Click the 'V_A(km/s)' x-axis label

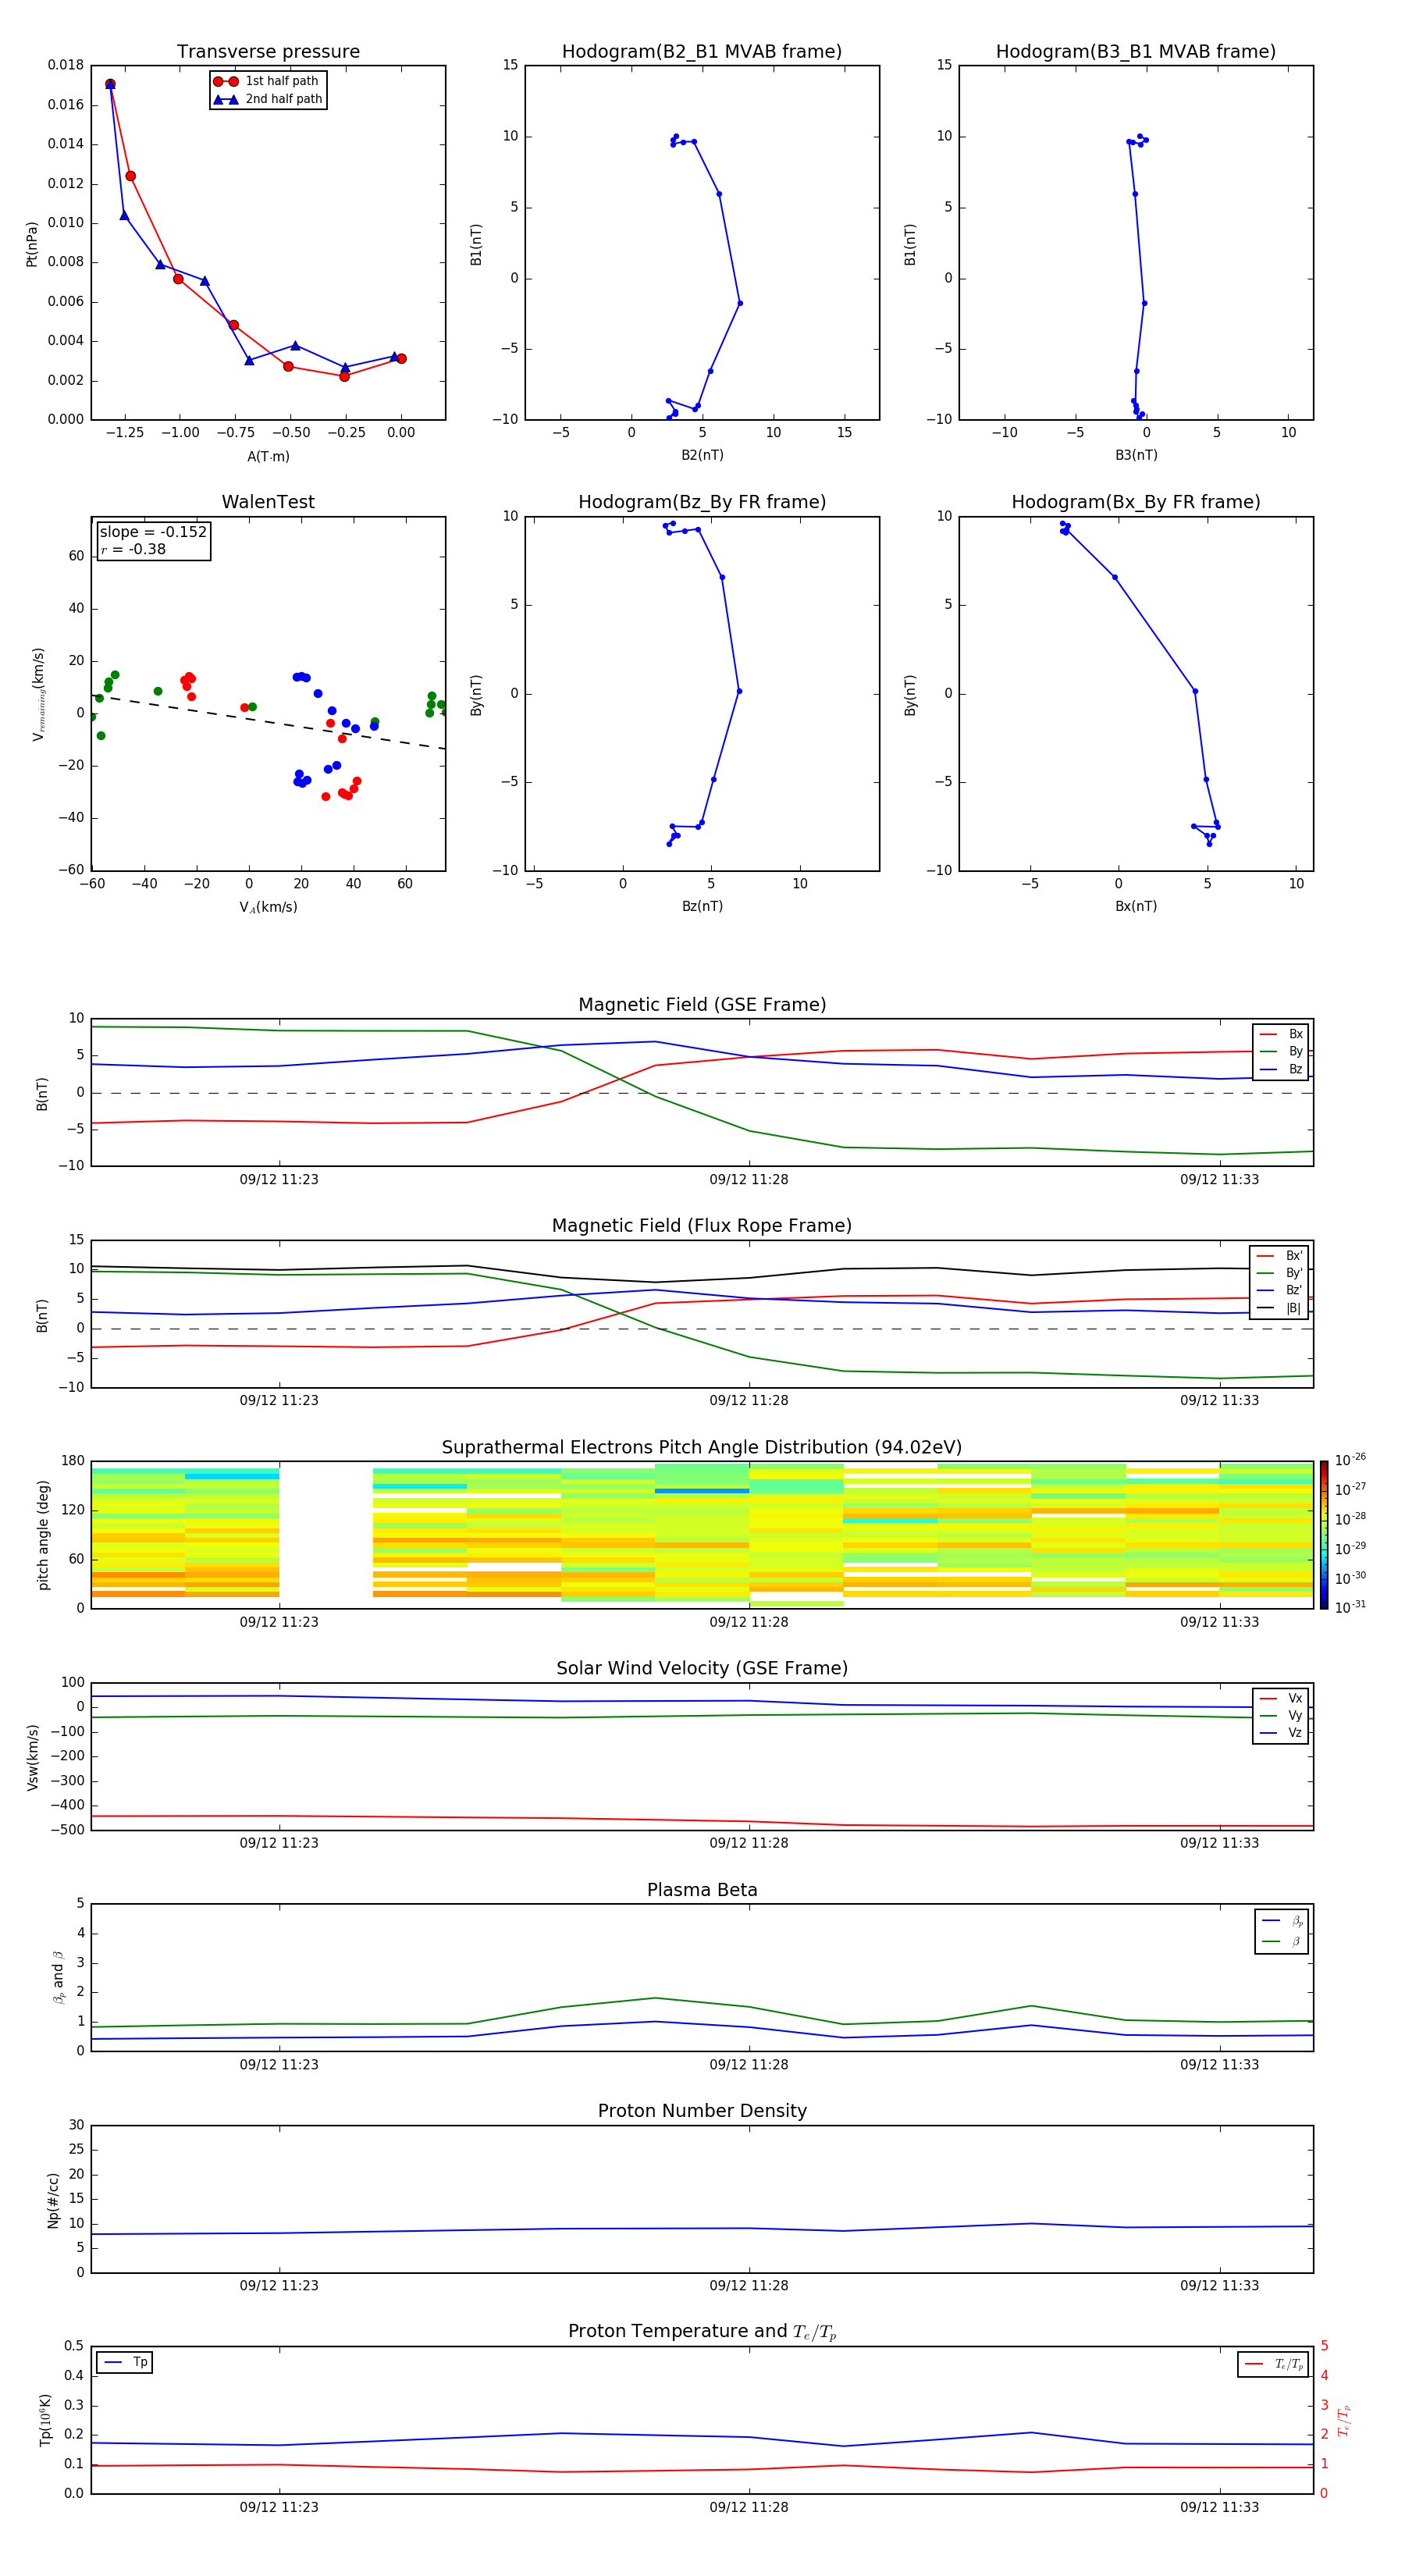point(268,907)
